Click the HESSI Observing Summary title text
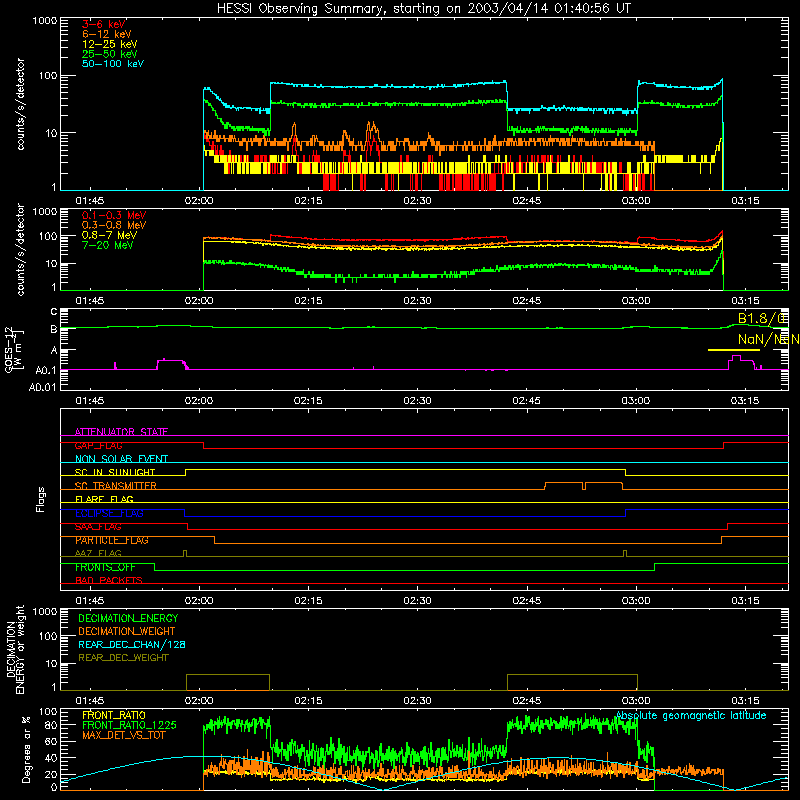 (424, 9)
